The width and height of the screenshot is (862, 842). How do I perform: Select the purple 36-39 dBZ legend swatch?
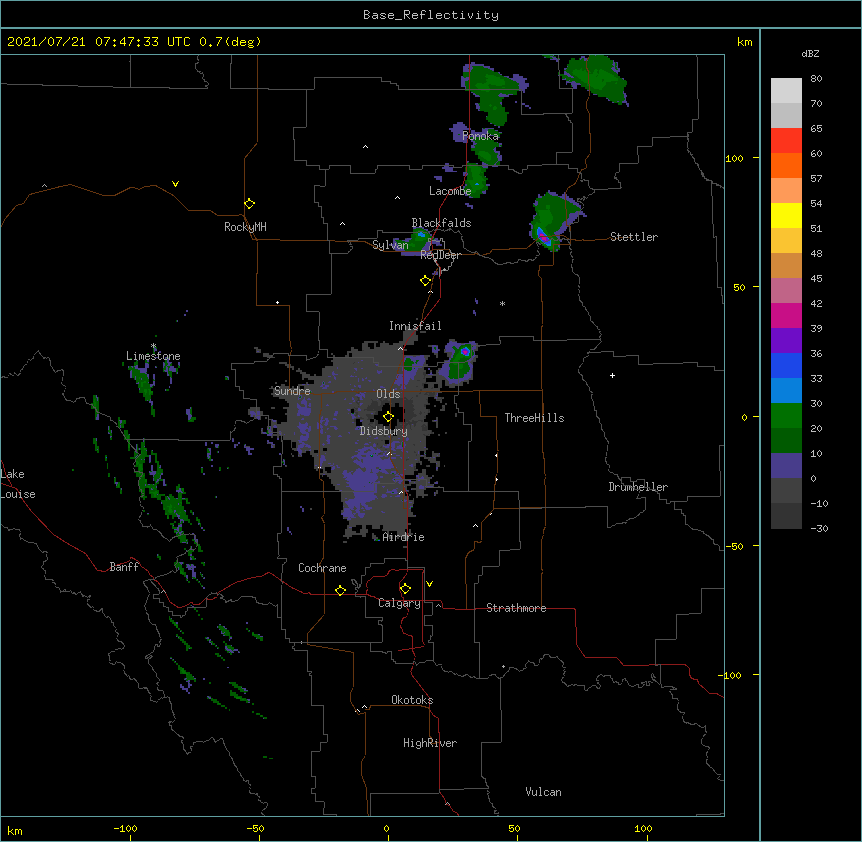786,341
